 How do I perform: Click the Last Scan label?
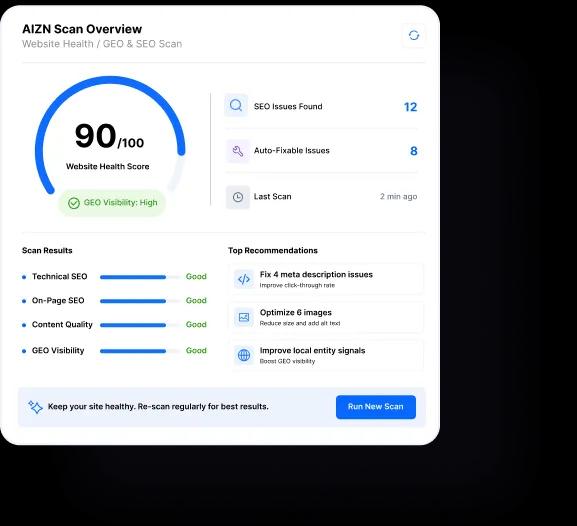point(272,197)
